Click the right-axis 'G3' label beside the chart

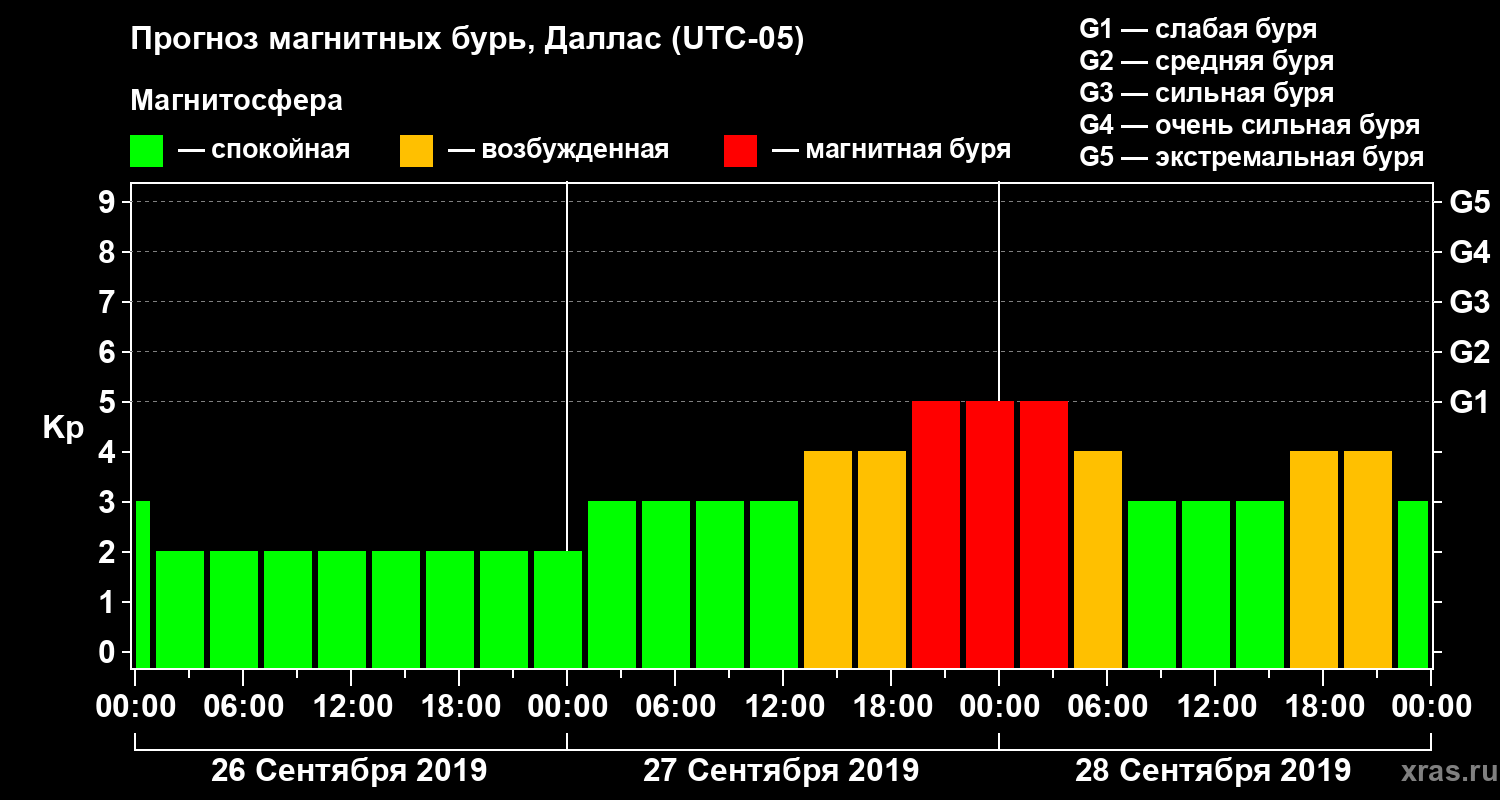[x=1469, y=303]
